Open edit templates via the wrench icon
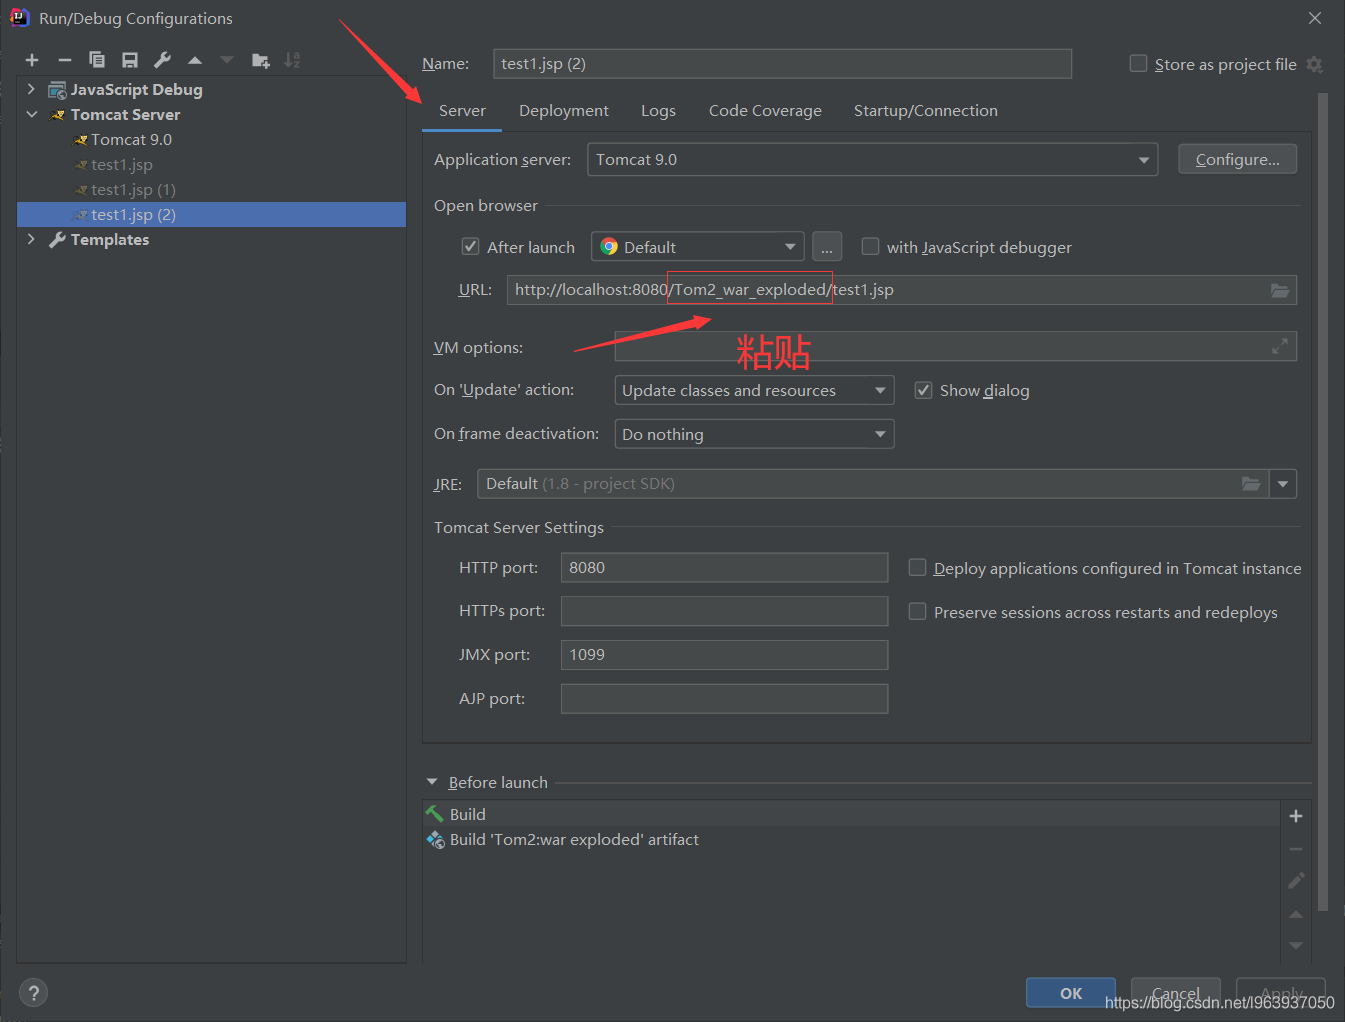 point(162,61)
